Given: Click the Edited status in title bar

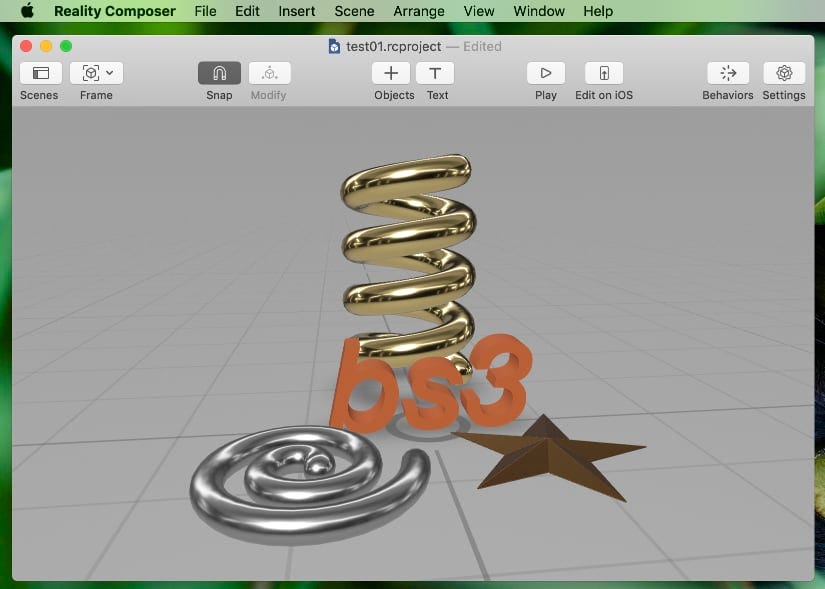Looking at the screenshot, I should 482,46.
